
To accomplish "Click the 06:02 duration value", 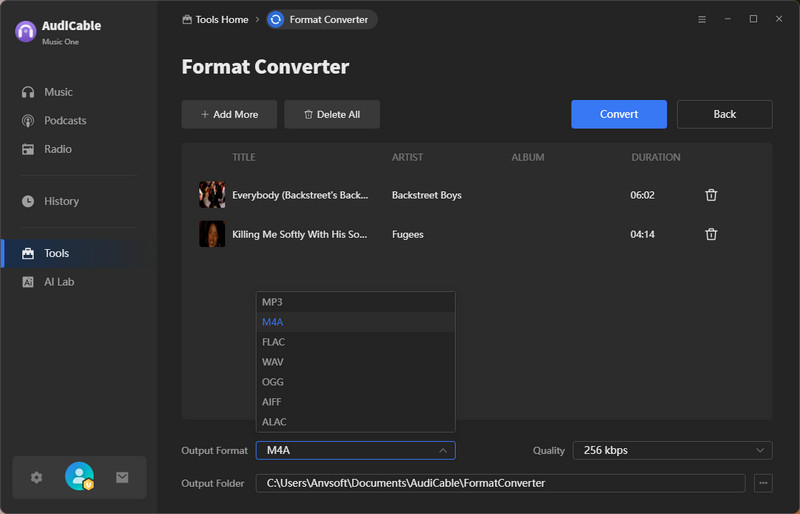I will 642,195.
